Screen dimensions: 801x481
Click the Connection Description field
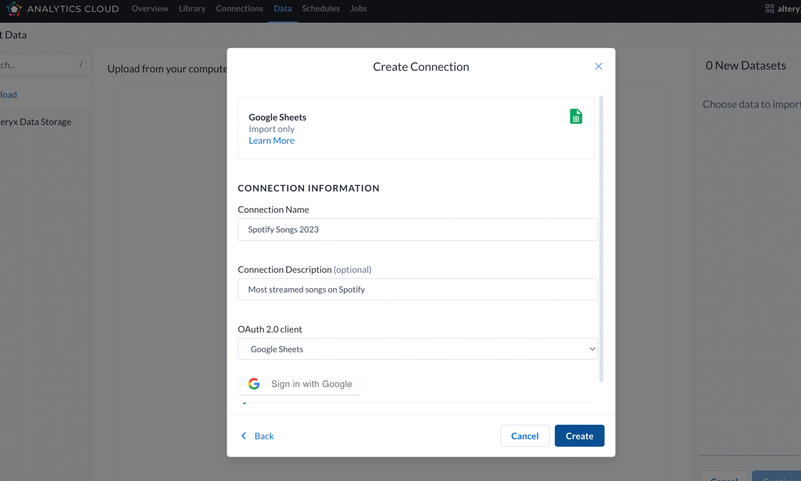point(417,289)
